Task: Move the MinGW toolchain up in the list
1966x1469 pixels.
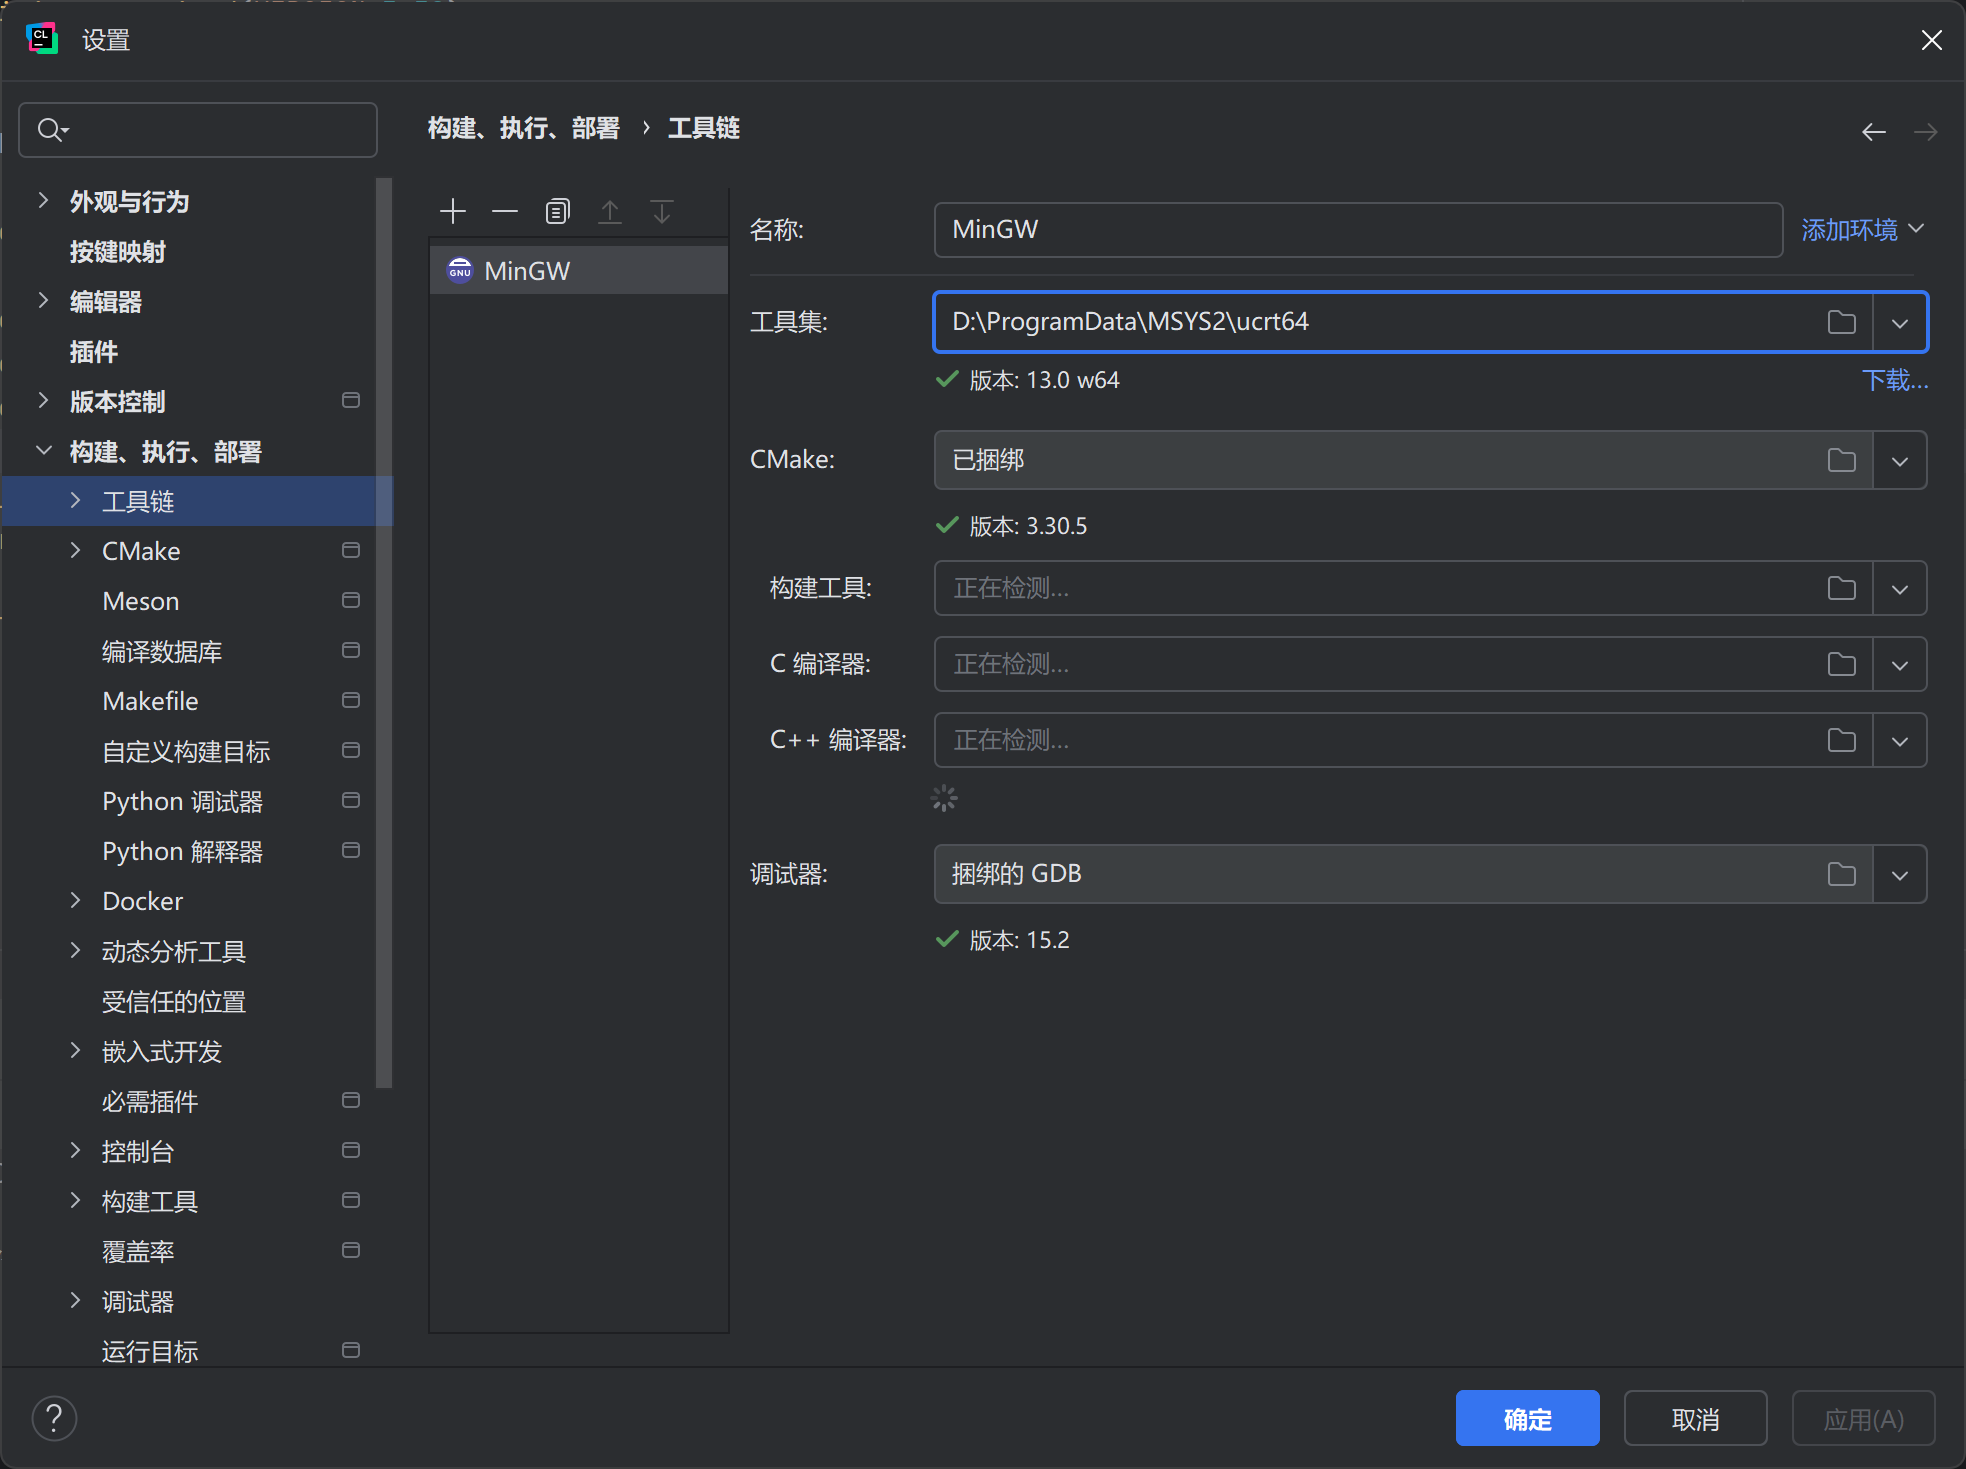Action: [610, 211]
